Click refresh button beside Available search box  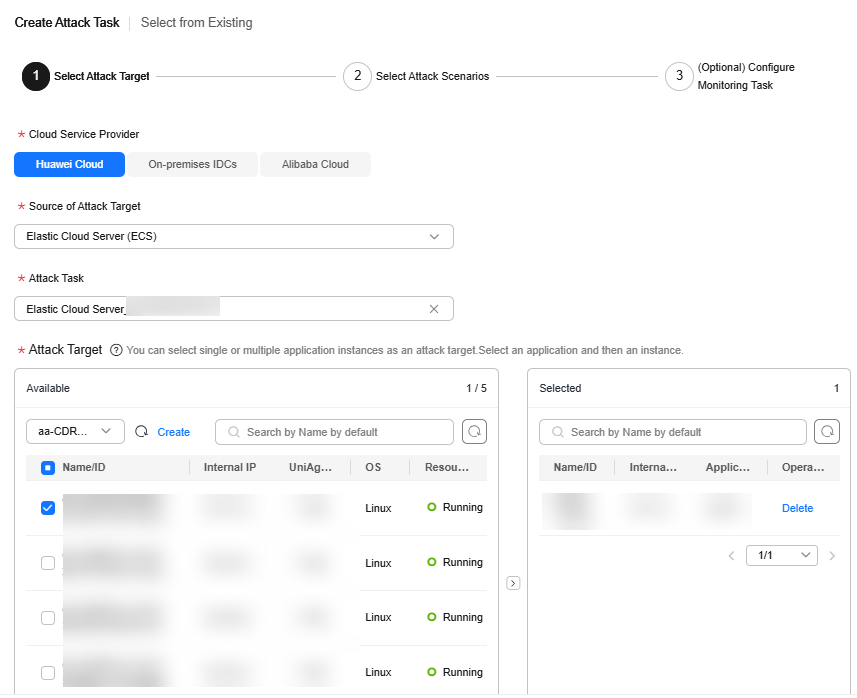pyautogui.click(x=473, y=432)
